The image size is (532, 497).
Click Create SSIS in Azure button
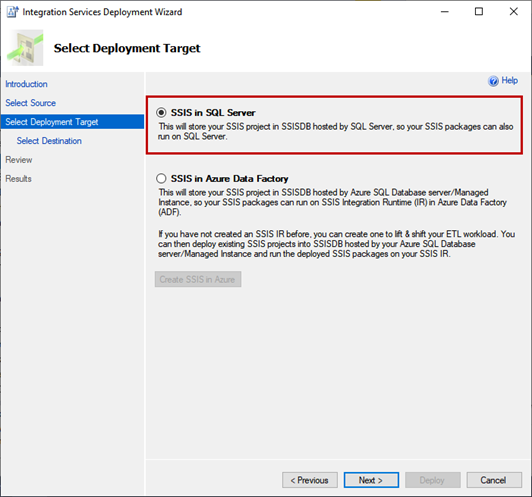pyautogui.click(x=198, y=279)
